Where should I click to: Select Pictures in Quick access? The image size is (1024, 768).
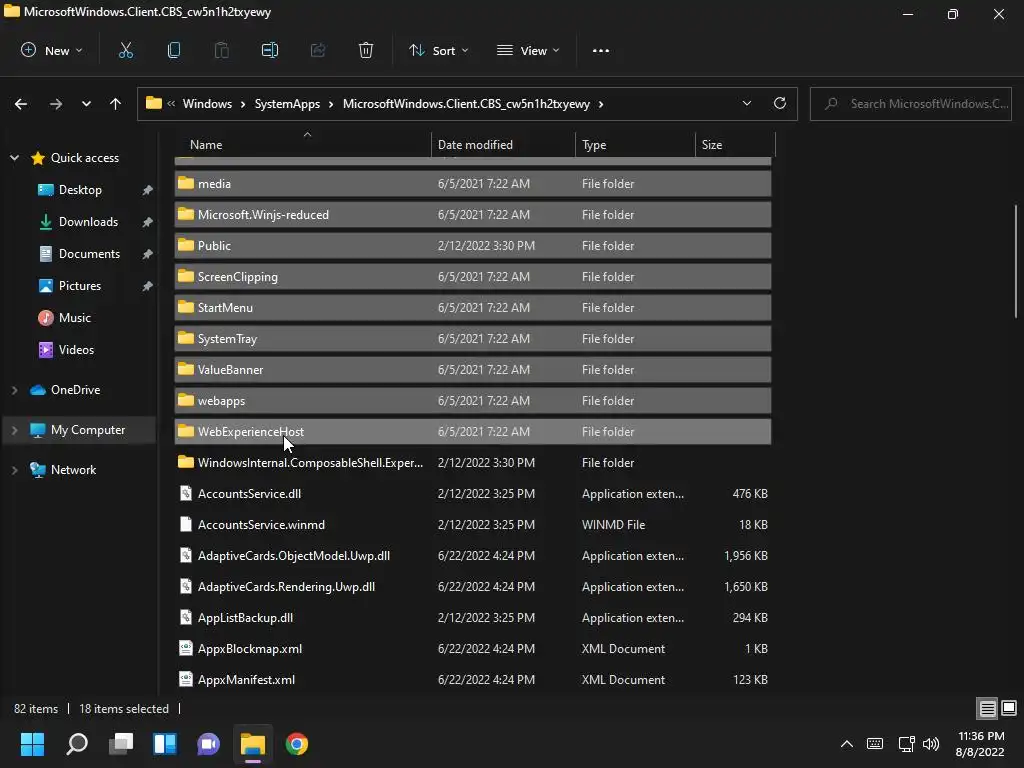click(x=80, y=286)
